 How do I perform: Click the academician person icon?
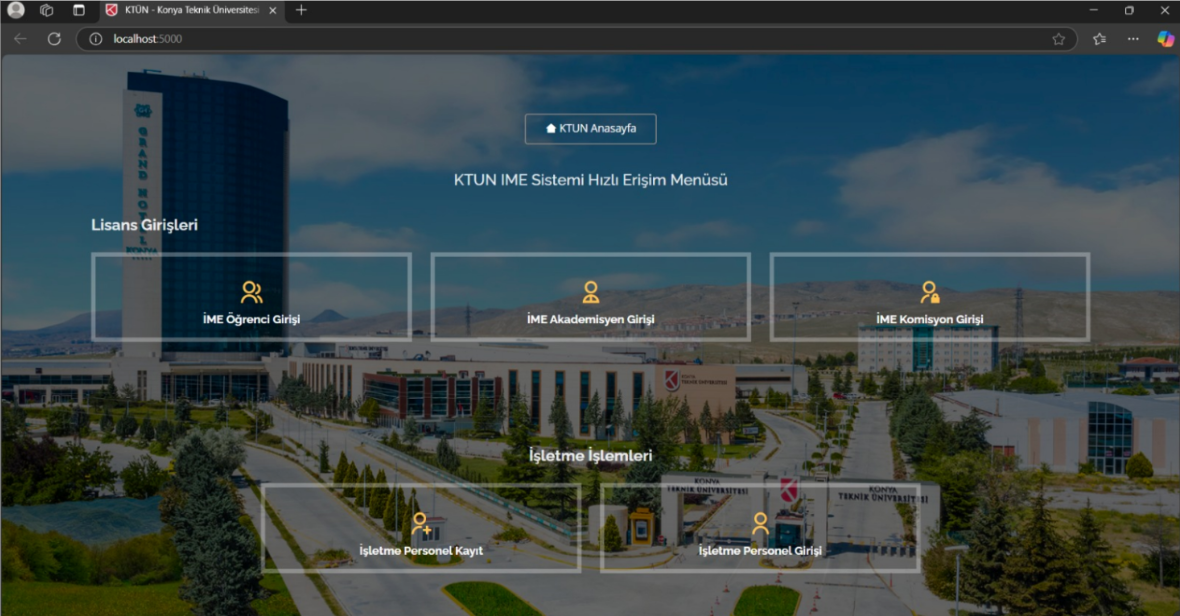(x=591, y=292)
